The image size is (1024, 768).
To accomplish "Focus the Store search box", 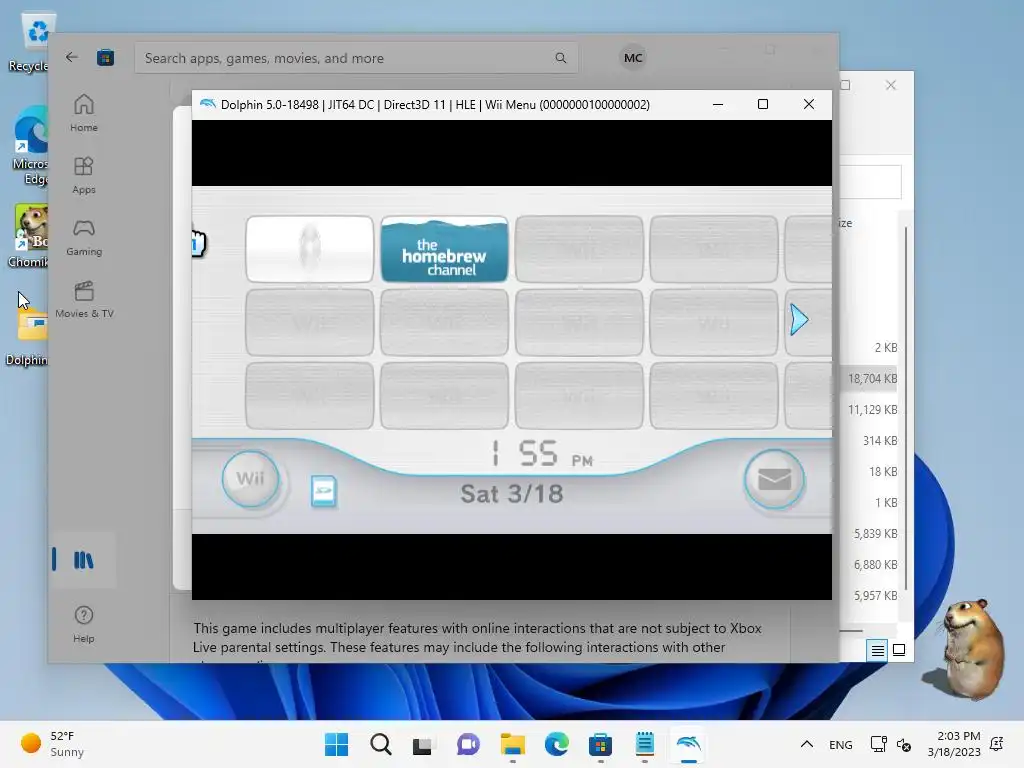I will [x=356, y=57].
